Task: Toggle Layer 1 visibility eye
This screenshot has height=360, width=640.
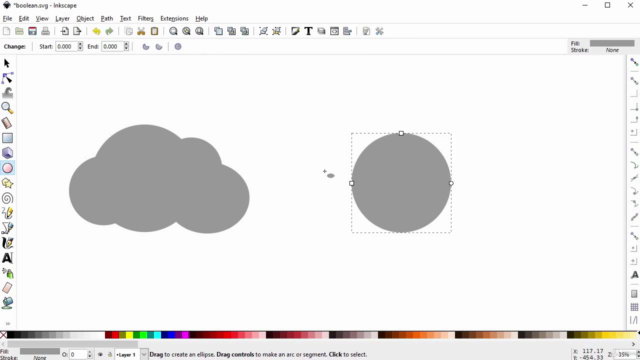Action: coord(100,355)
